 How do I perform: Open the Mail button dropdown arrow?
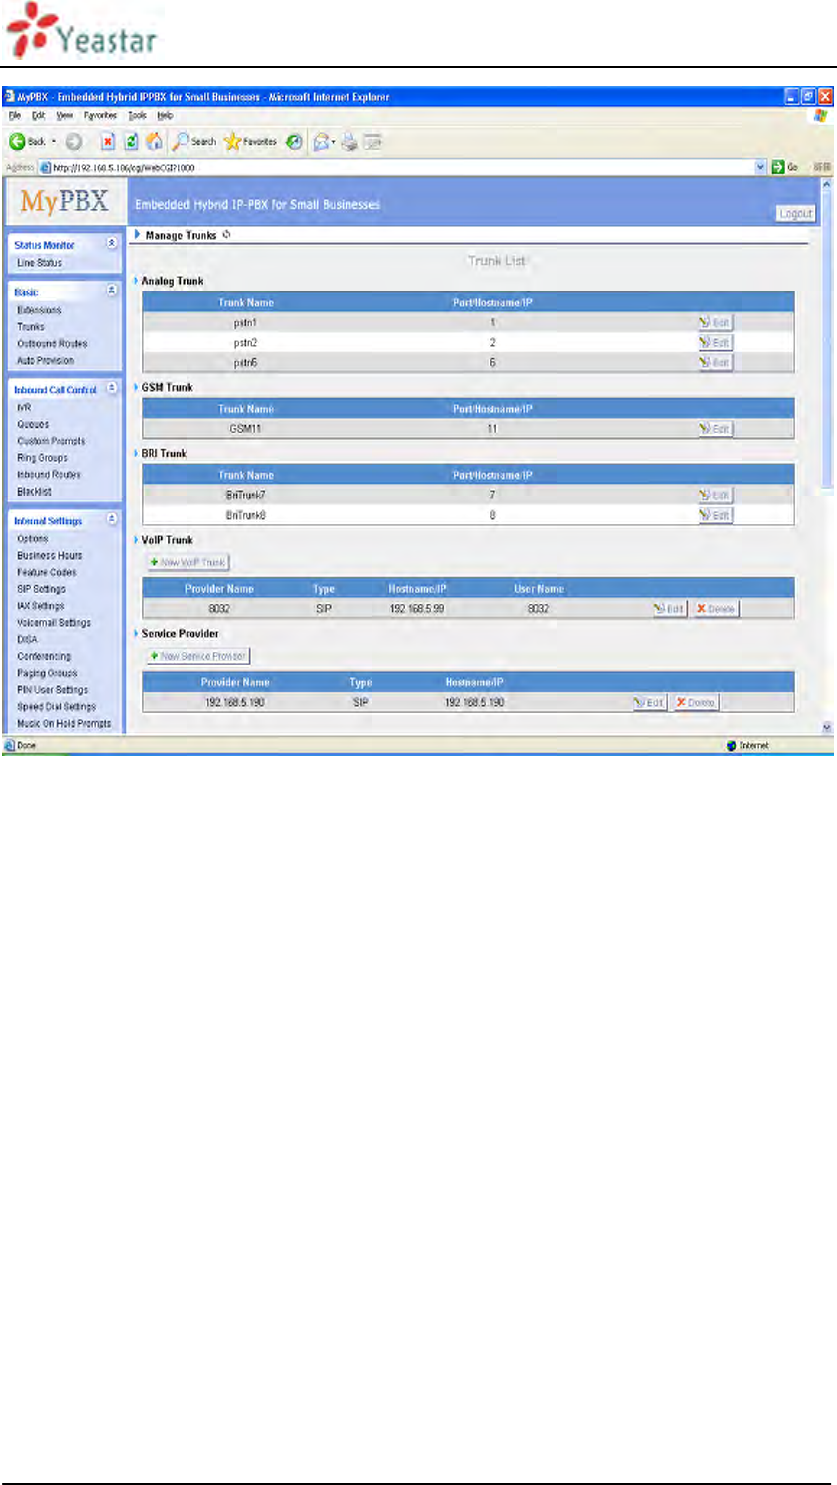point(336,141)
